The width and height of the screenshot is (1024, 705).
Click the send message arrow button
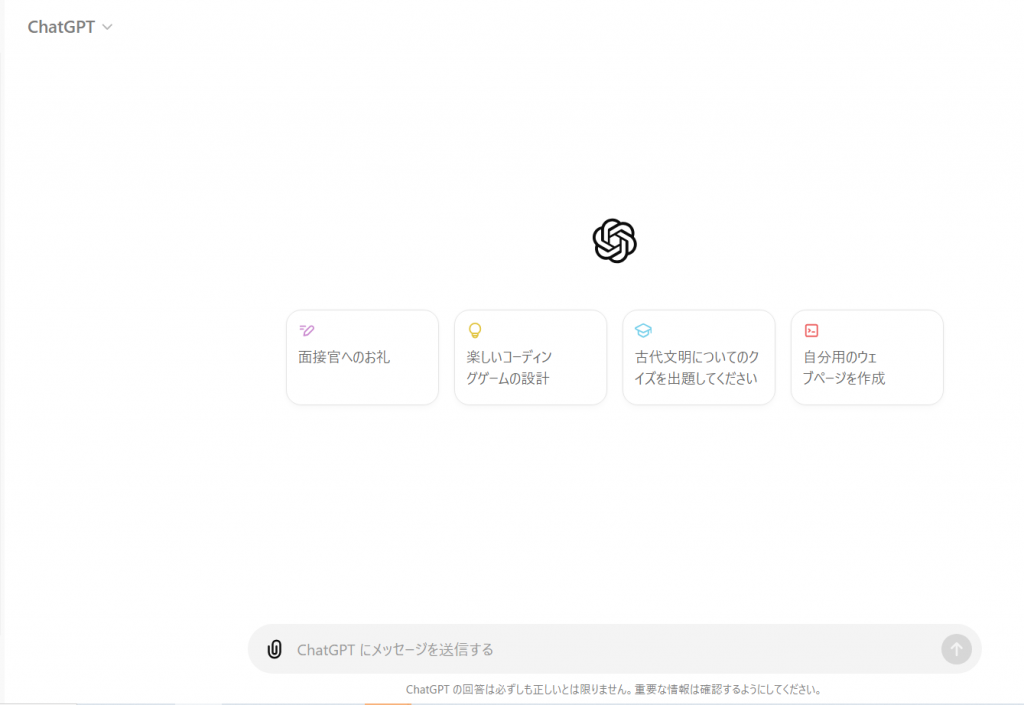(956, 649)
